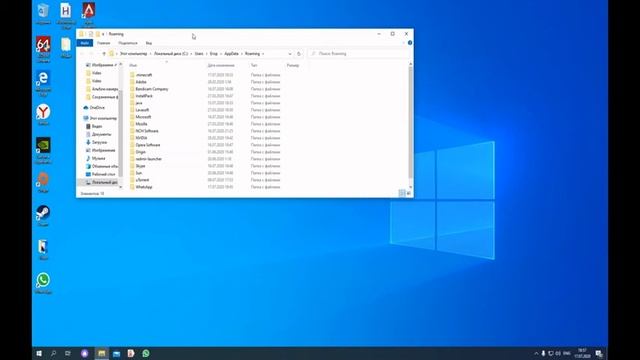Open the Поделиться ribbon tab
Screen dimensions: 640x360
[128, 43]
